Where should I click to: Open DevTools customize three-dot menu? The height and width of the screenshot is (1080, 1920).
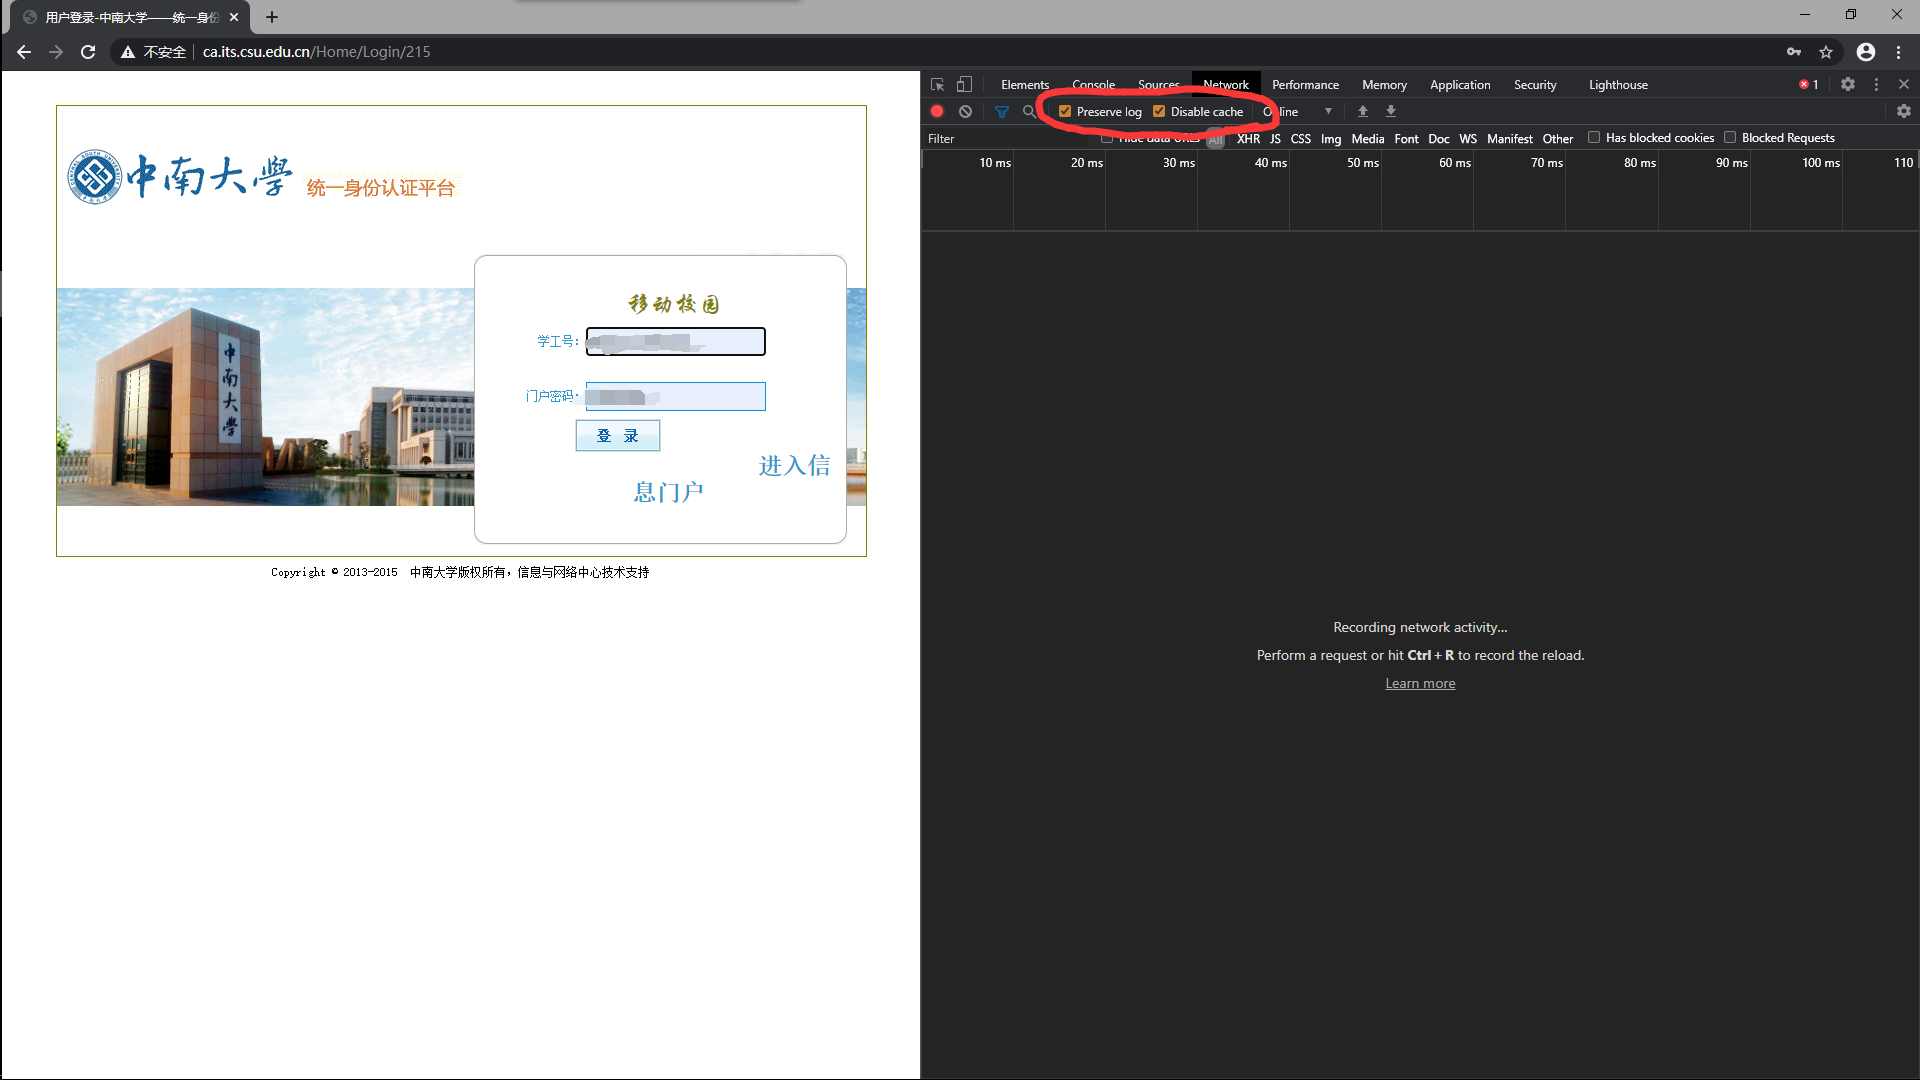click(x=1876, y=85)
